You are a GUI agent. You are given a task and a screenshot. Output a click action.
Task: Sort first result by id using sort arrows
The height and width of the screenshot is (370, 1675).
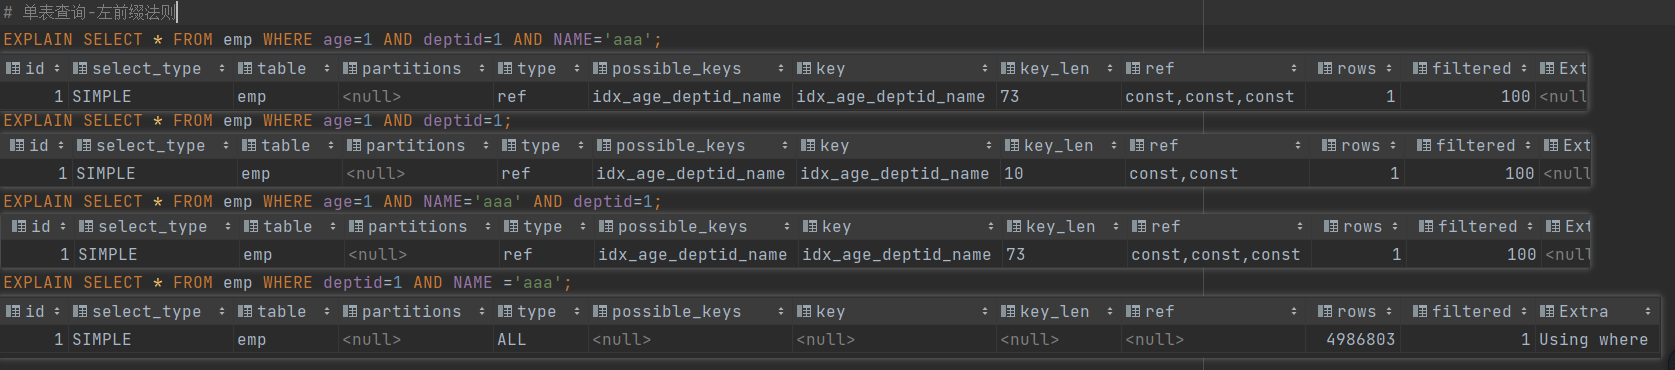(x=57, y=69)
